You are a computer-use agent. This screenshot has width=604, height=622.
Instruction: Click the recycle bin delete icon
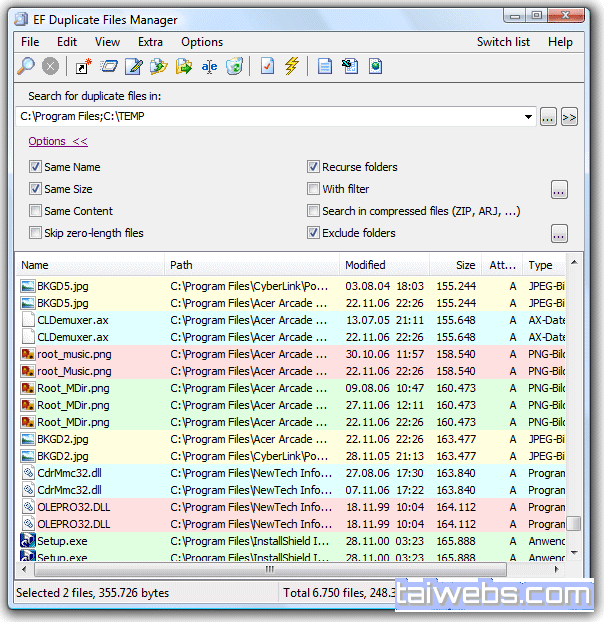(x=234, y=67)
